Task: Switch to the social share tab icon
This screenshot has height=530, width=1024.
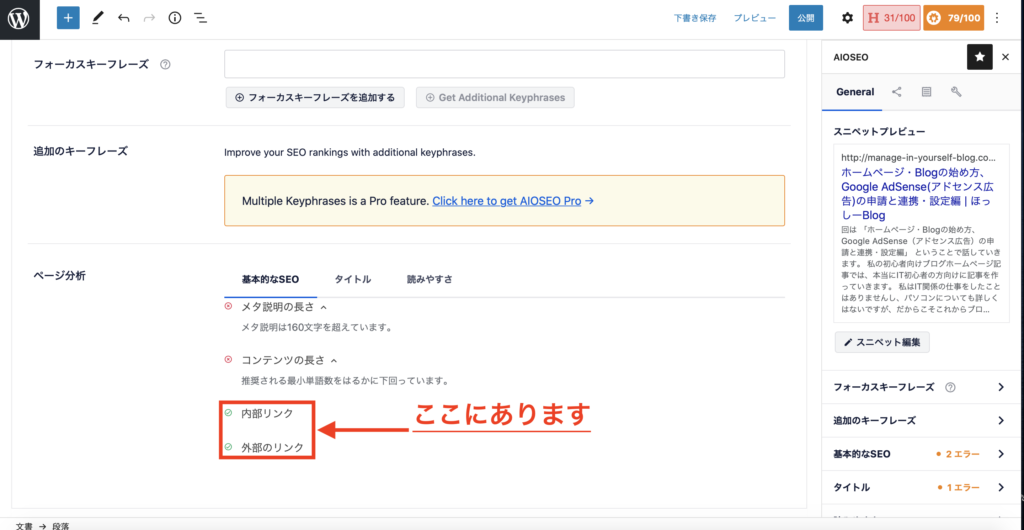Action: tap(897, 92)
